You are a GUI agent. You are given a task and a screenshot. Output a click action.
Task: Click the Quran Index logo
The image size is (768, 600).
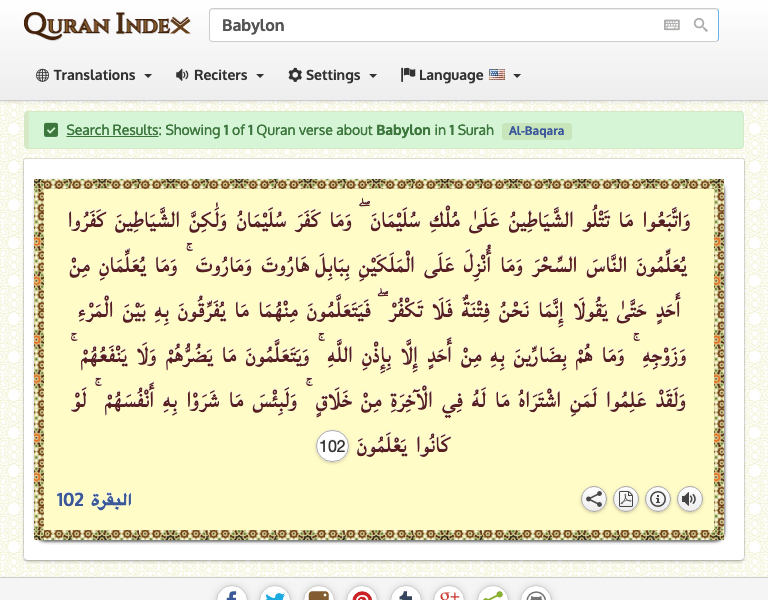(x=107, y=26)
